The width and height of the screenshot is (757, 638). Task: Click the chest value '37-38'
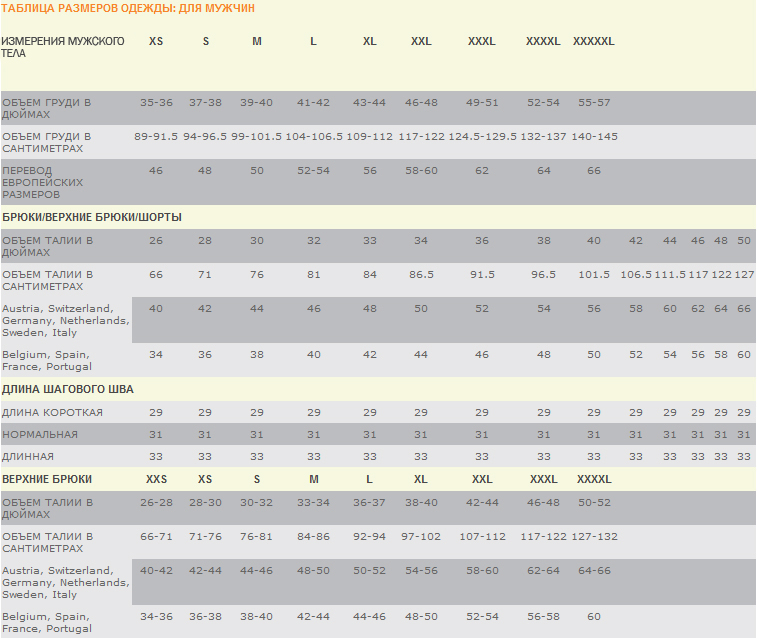[x=205, y=103]
